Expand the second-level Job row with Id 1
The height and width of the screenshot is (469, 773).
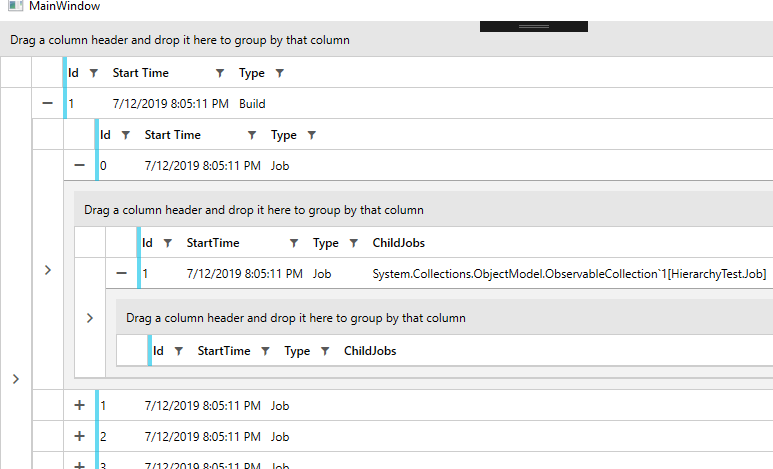(x=80, y=406)
